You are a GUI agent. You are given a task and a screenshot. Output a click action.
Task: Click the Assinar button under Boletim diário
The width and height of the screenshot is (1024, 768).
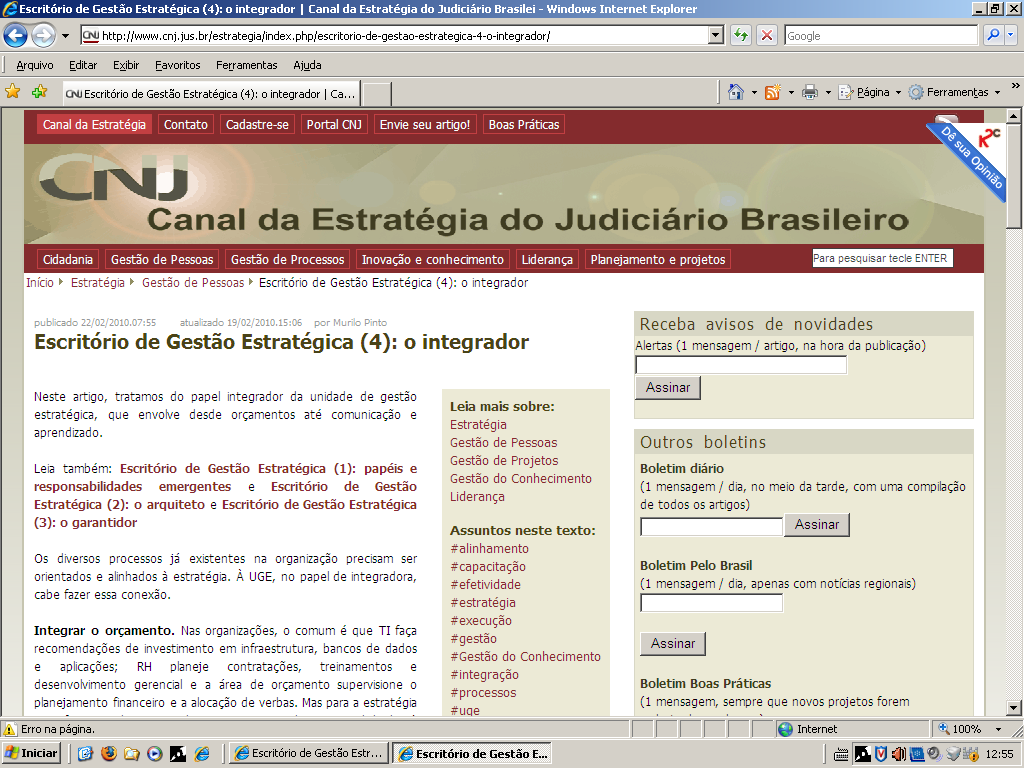[x=816, y=525]
